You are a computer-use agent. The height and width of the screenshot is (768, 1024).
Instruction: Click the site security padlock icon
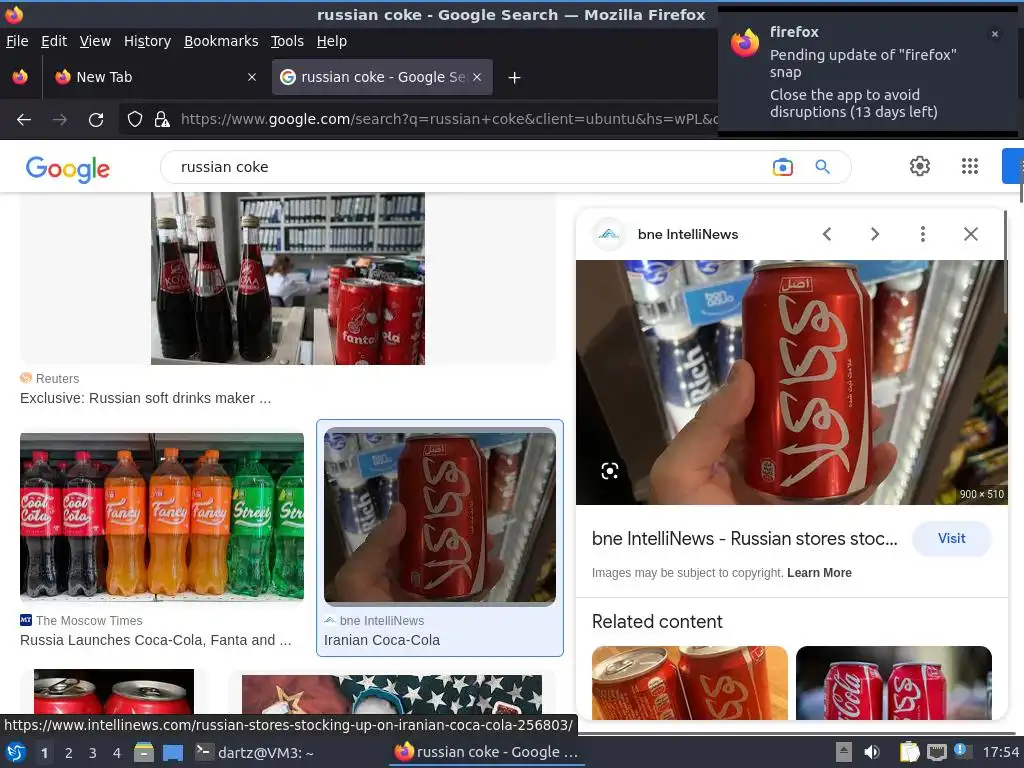162,120
